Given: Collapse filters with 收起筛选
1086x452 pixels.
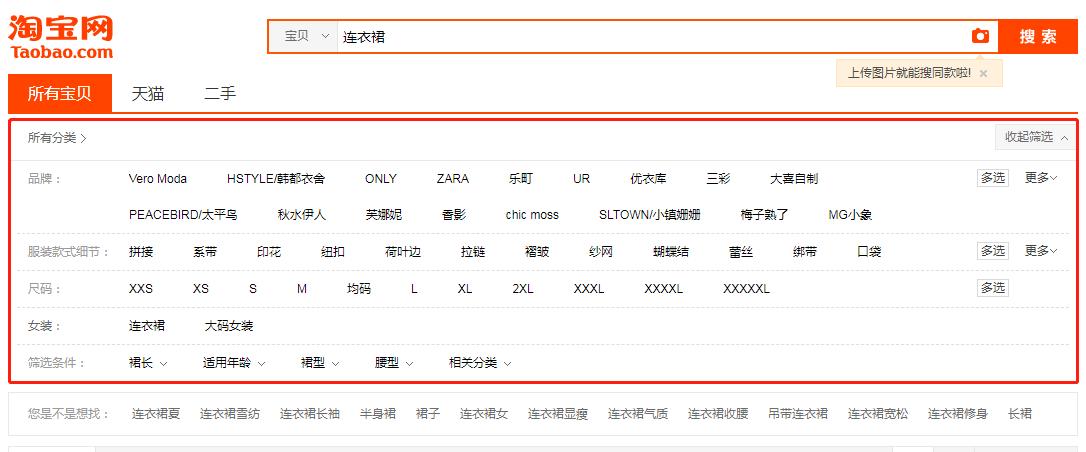Looking at the screenshot, I should (x=1036, y=137).
